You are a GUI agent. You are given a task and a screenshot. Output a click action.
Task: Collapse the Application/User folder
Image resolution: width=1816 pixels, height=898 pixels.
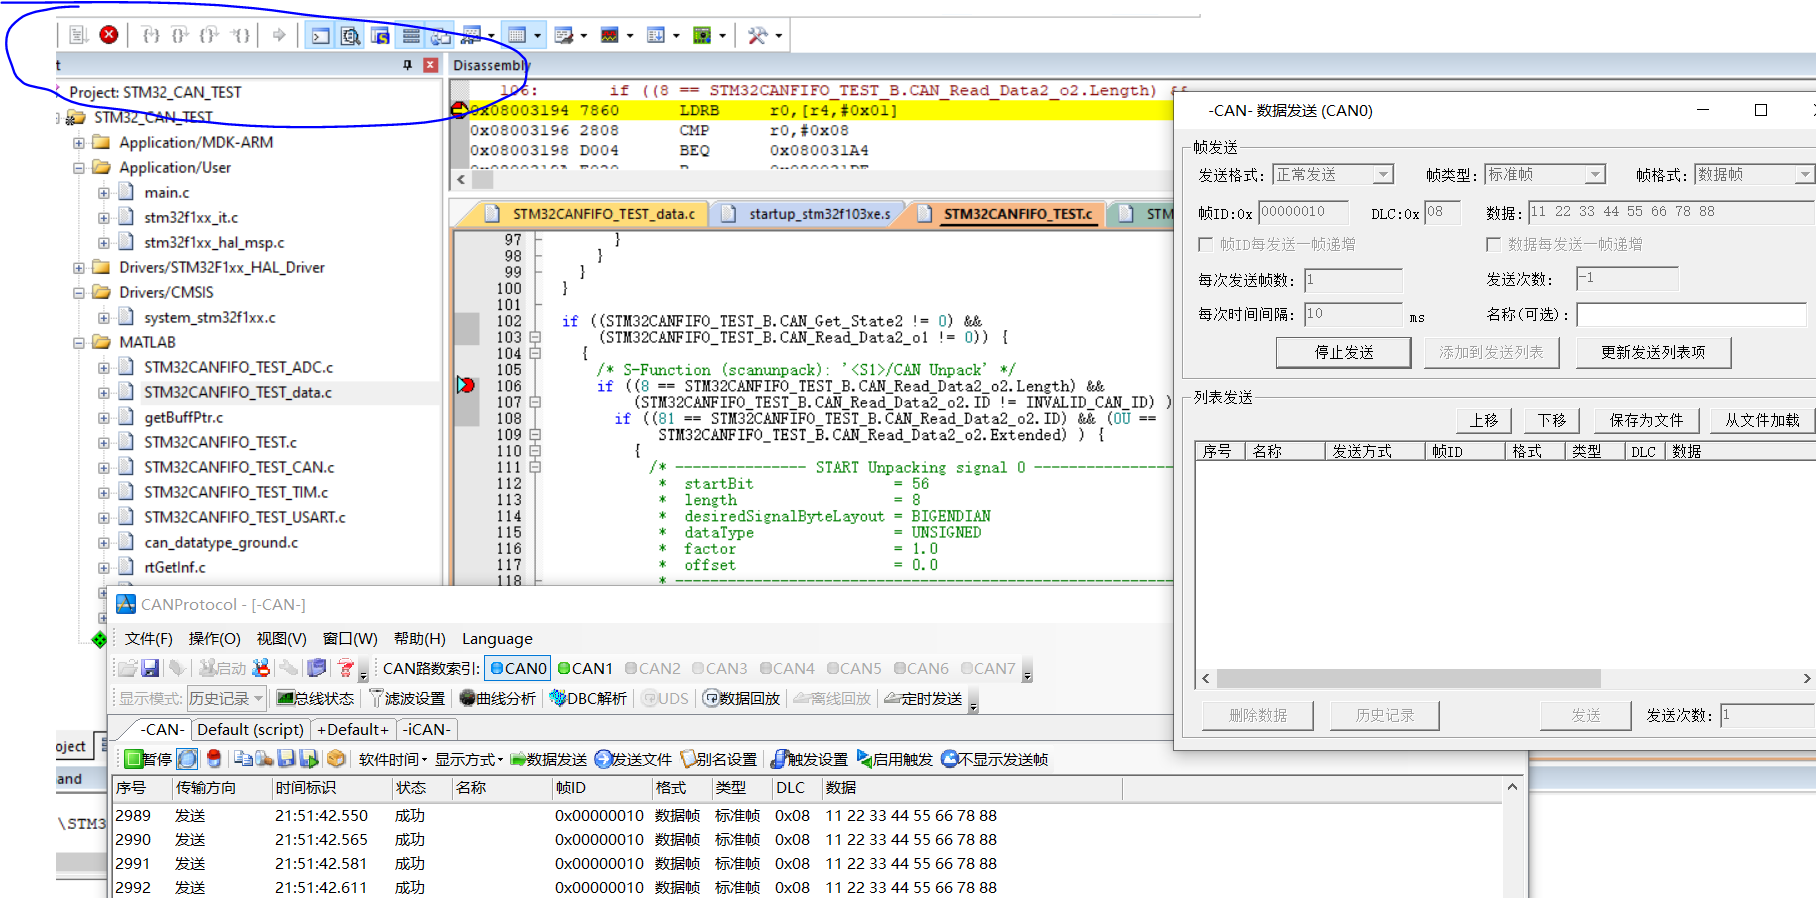[x=78, y=168]
